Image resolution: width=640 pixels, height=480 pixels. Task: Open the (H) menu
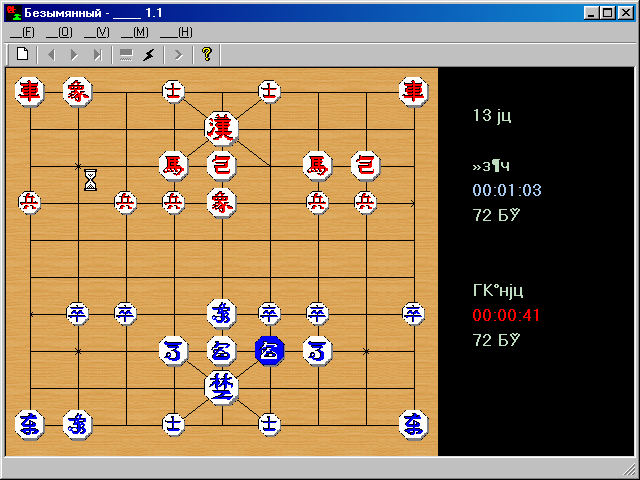coord(176,33)
